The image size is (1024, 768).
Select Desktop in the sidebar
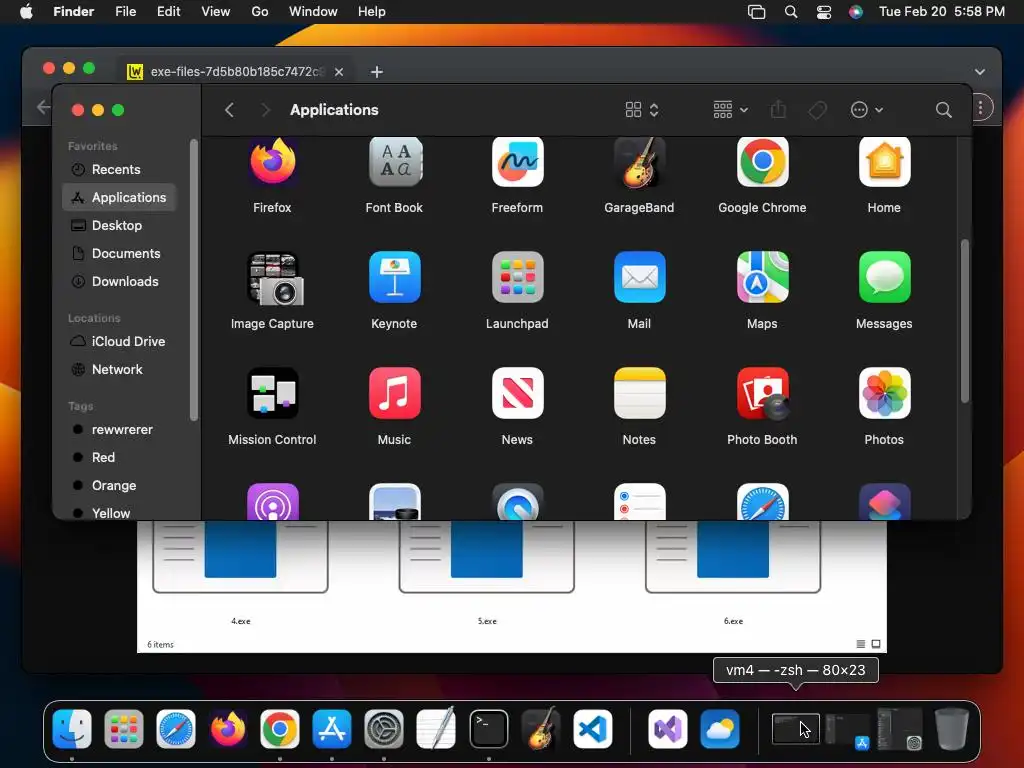click(120, 225)
